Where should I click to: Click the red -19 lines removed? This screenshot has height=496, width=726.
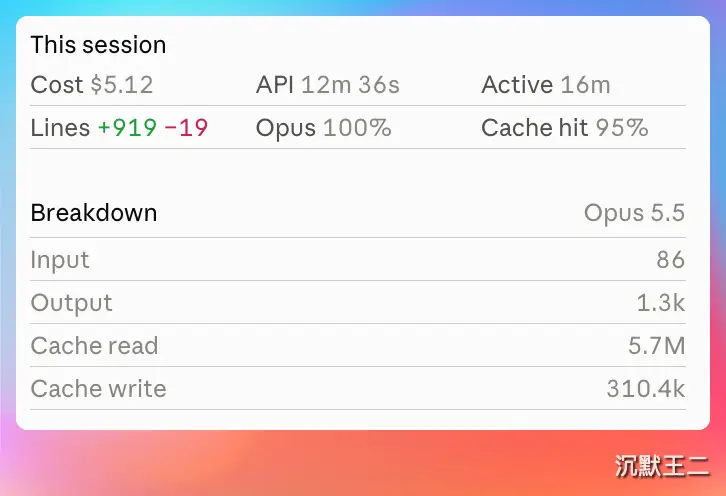(x=186, y=128)
